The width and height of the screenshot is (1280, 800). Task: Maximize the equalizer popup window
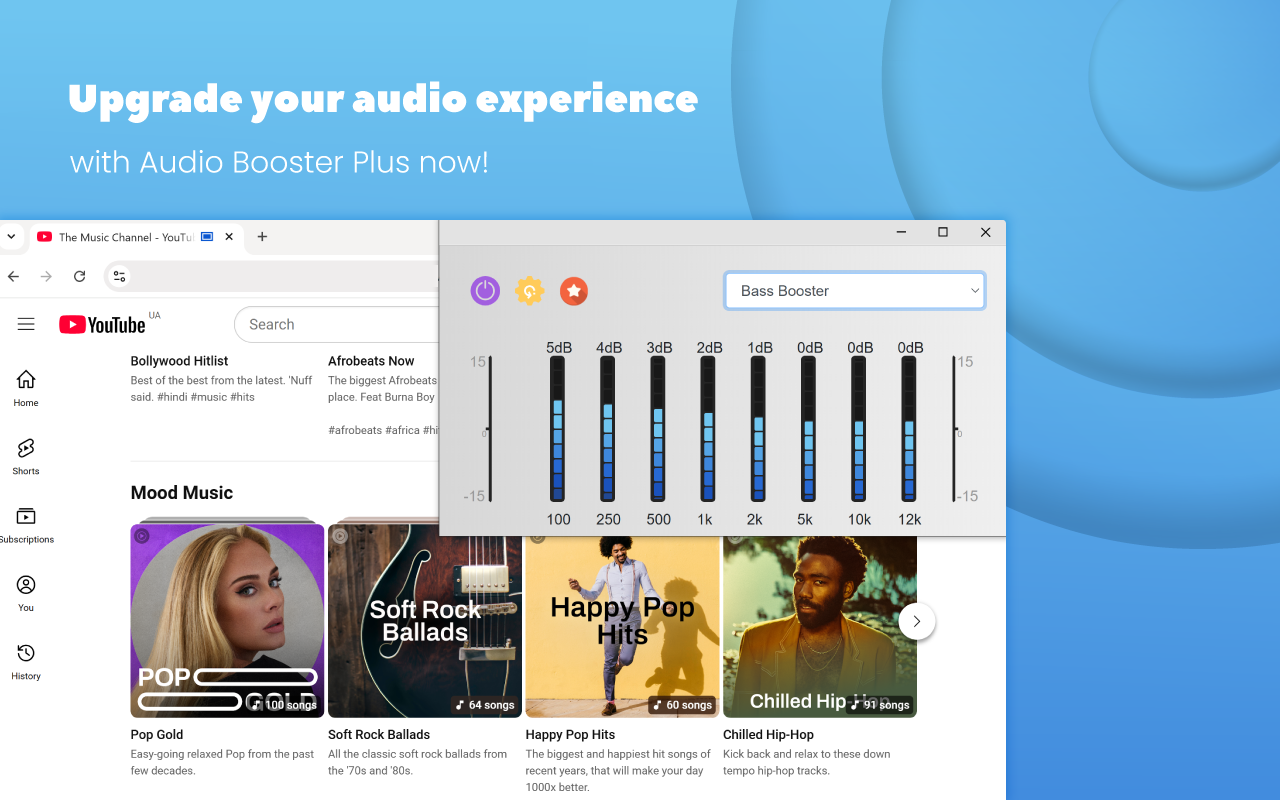tap(943, 232)
